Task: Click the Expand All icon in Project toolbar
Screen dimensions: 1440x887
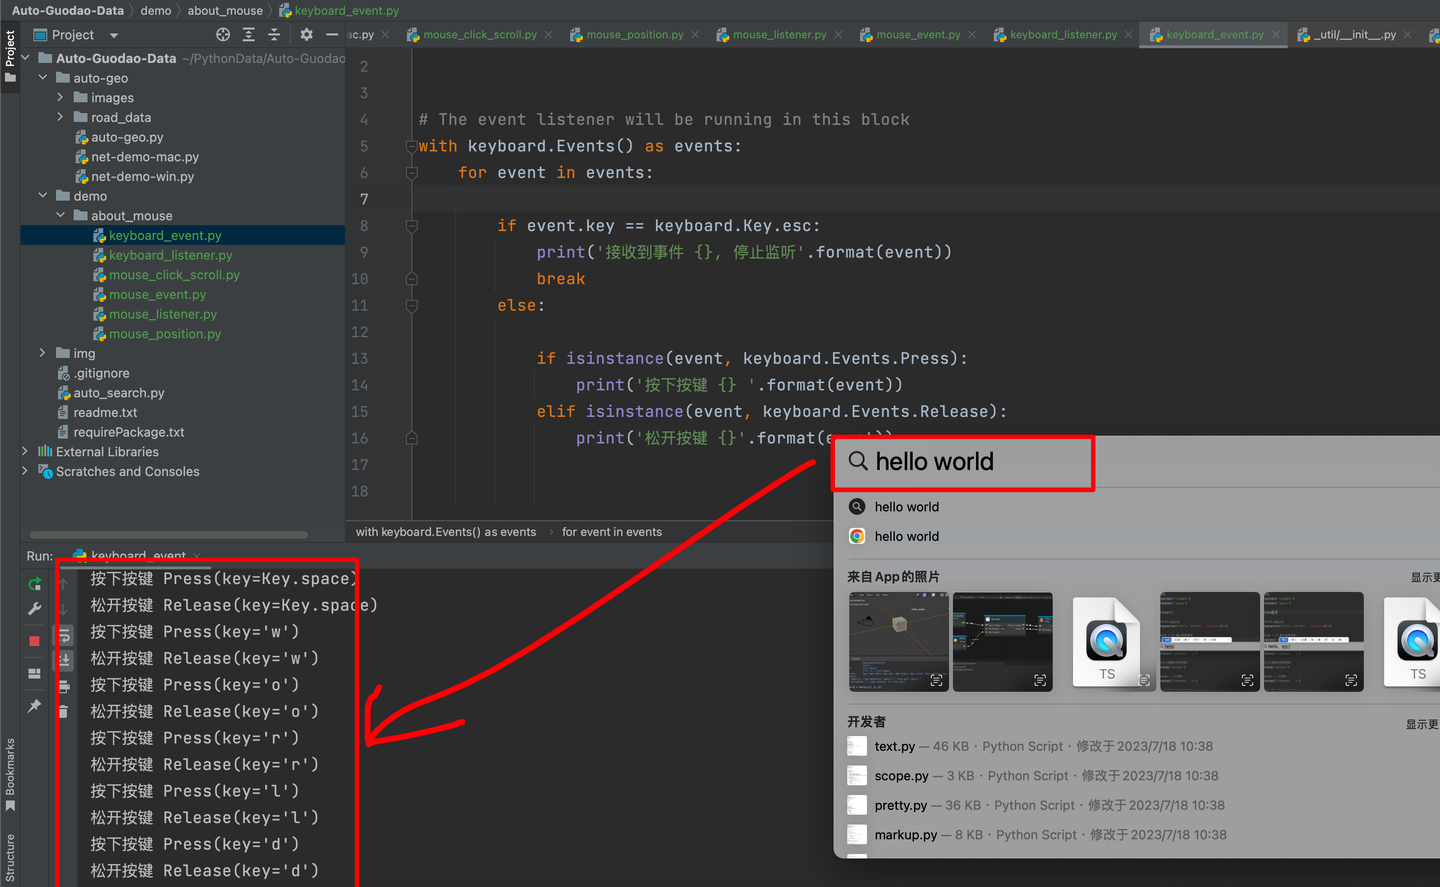Action: pyautogui.click(x=249, y=35)
